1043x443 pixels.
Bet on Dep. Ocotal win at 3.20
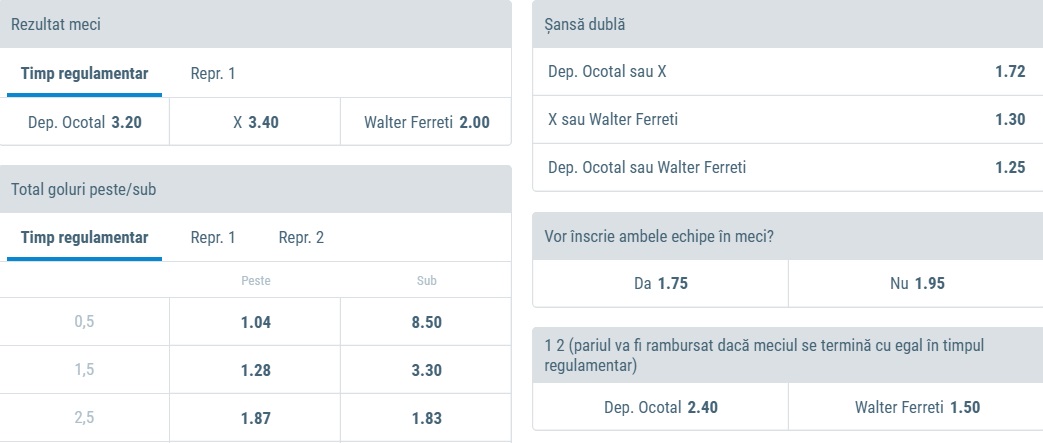tap(85, 123)
